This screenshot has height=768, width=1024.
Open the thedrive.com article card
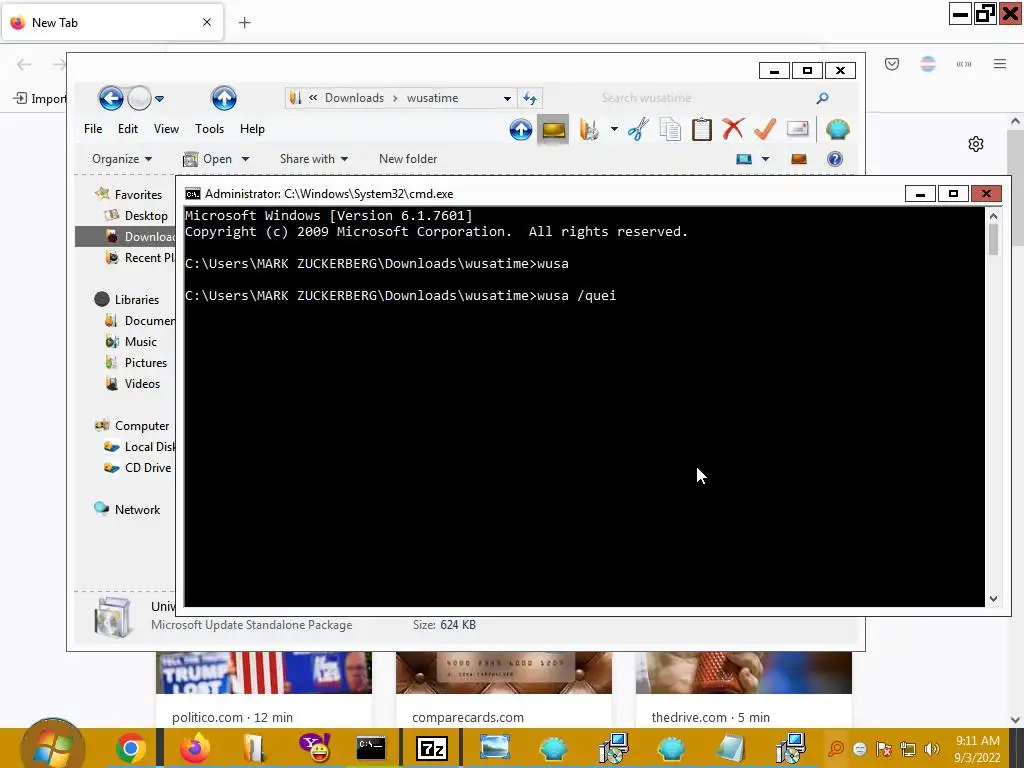tap(744, 689)
